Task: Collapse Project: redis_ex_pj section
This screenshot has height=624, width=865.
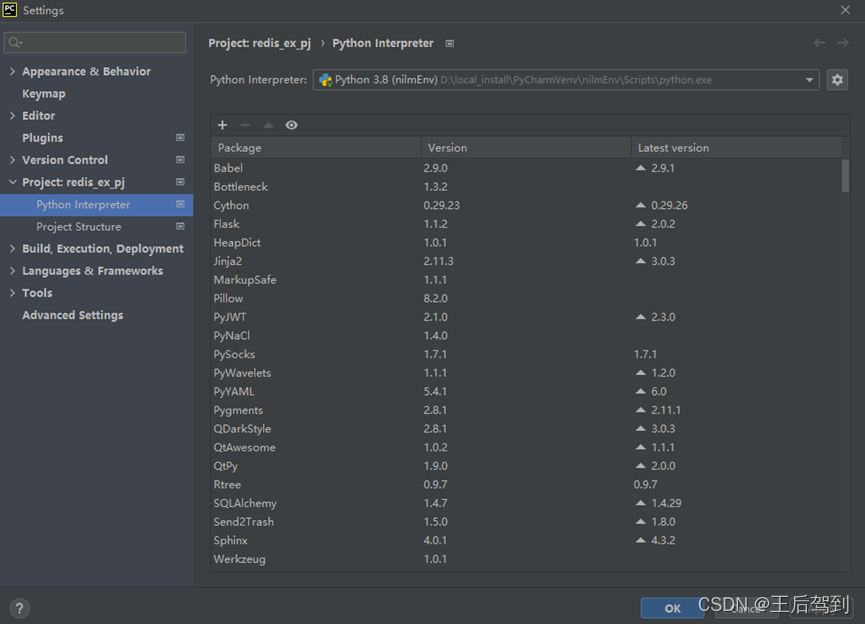Action: pos(12,182)
